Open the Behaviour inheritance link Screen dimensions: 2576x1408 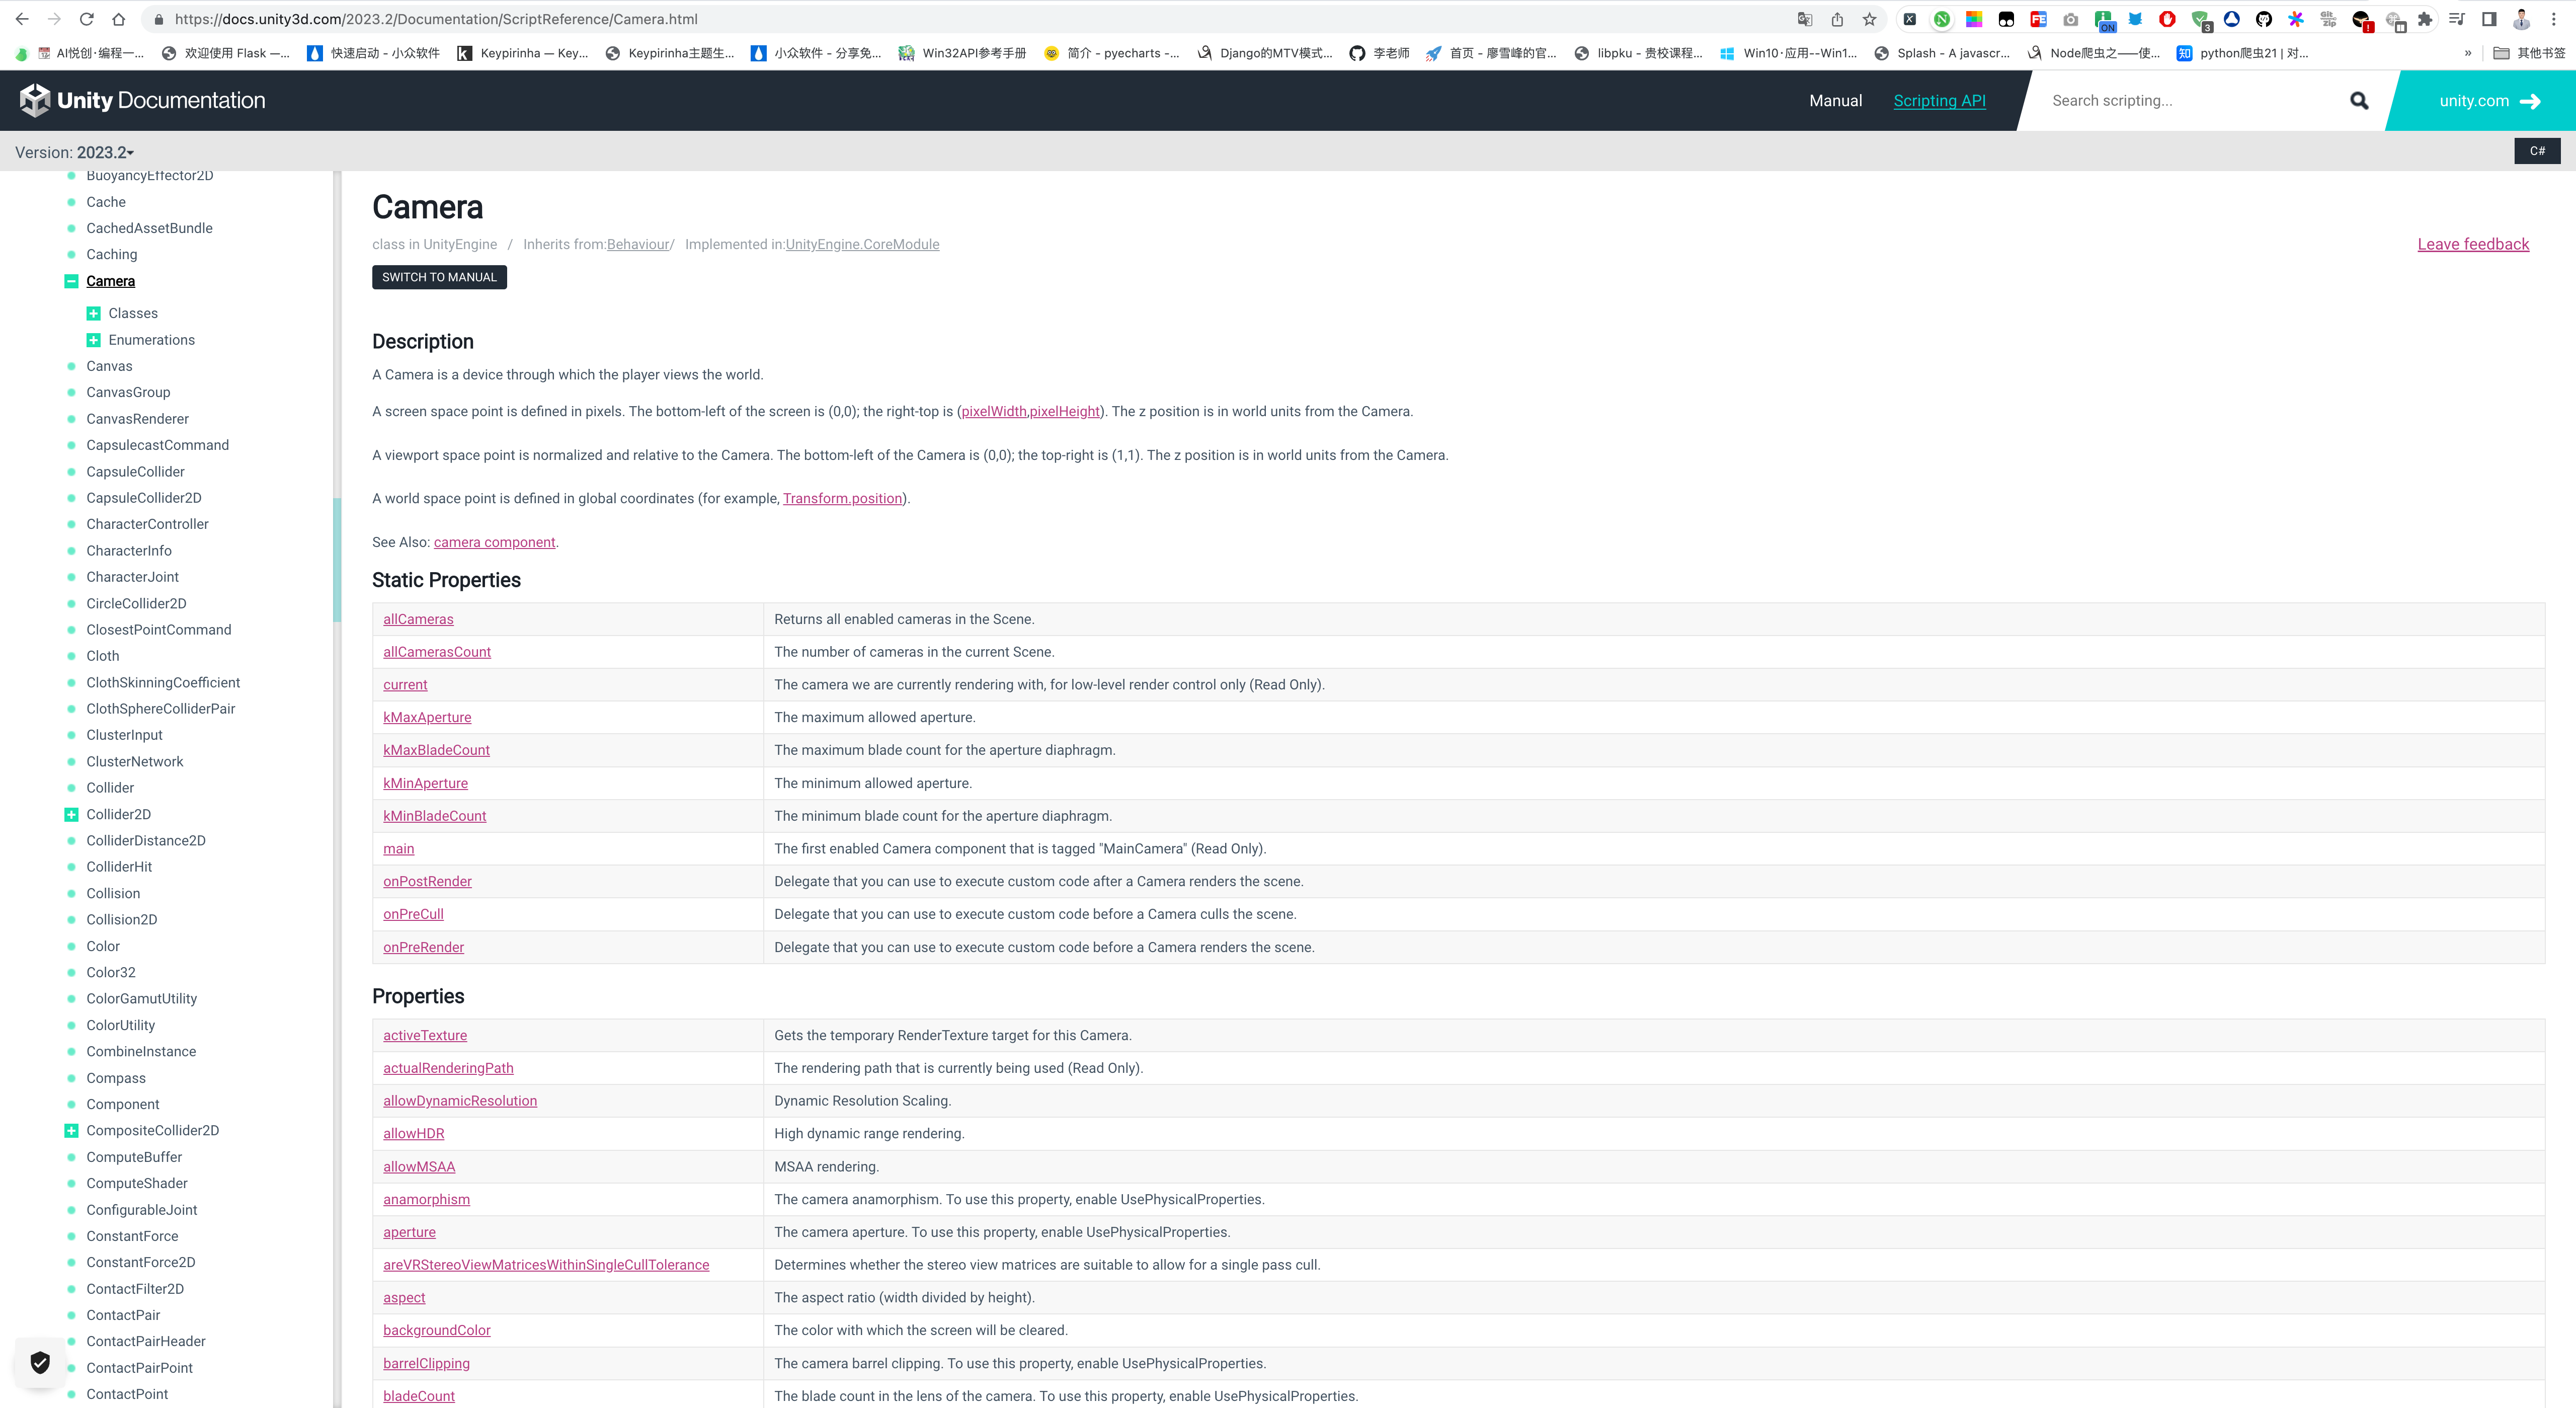(638, 244)
